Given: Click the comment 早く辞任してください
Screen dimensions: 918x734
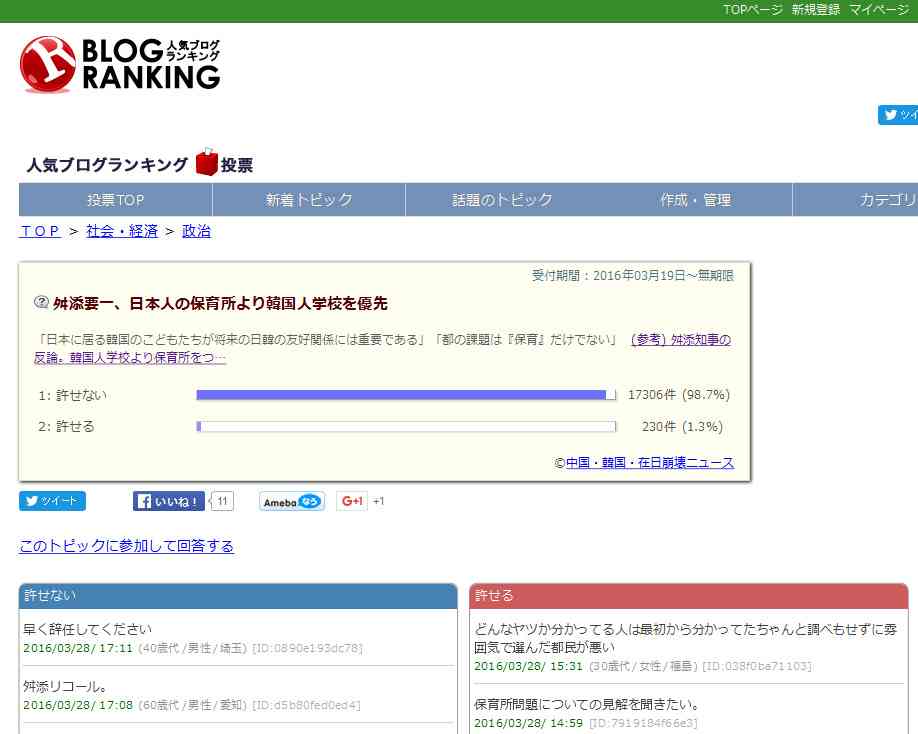Looking at the screenshot, I should [x=87, y=629].
